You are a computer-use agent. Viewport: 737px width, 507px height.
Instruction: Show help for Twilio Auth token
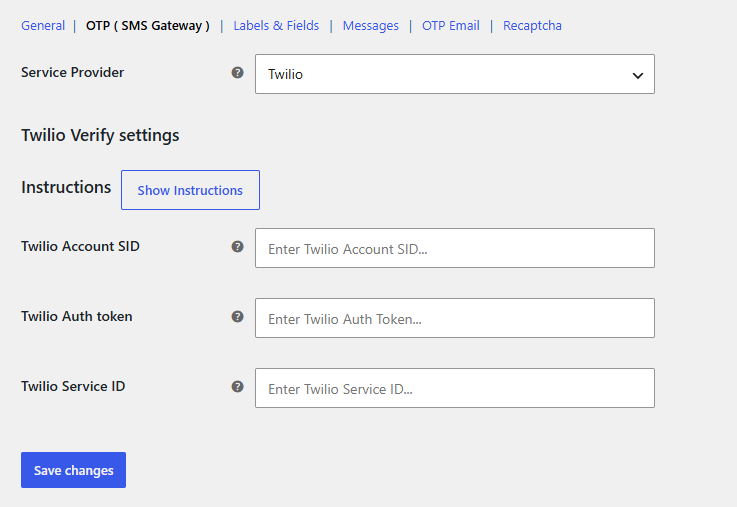(237, 317)
